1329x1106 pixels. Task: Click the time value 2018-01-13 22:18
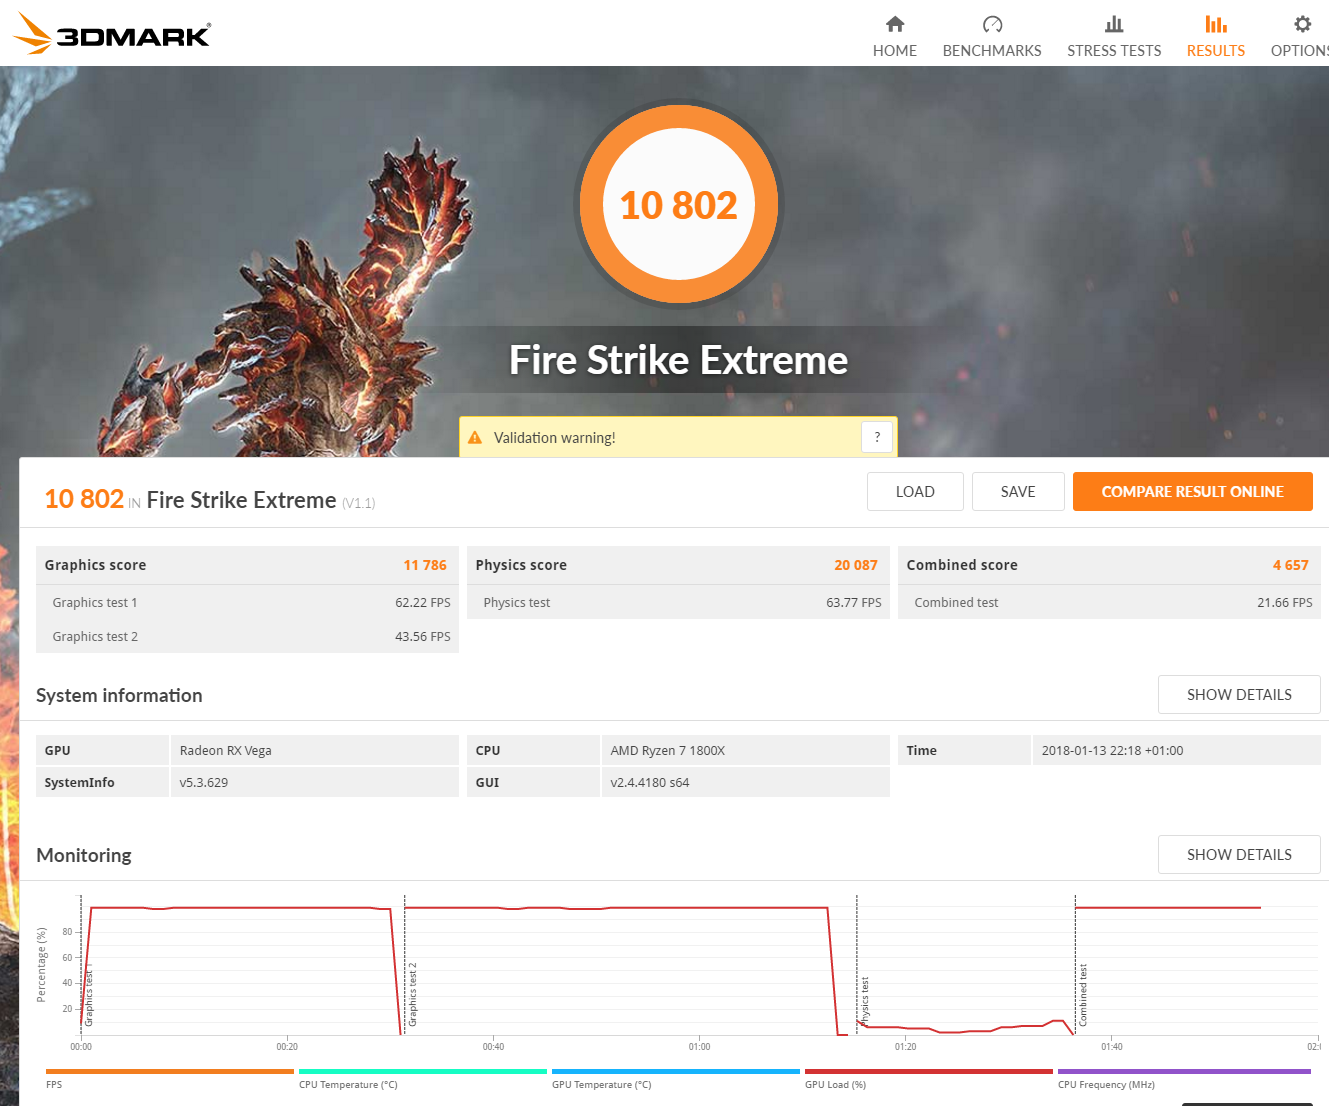(x=1112, y=751)
